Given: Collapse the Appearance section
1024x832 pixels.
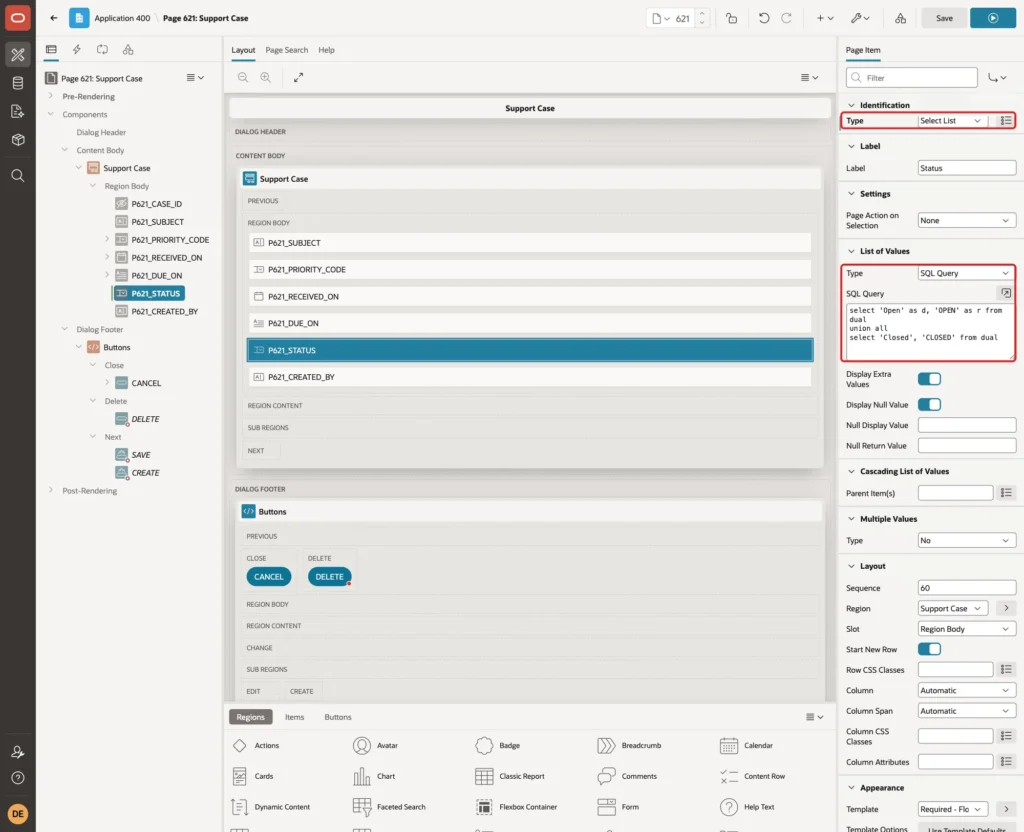Looking at the screenshot, I should click(851, 788).
